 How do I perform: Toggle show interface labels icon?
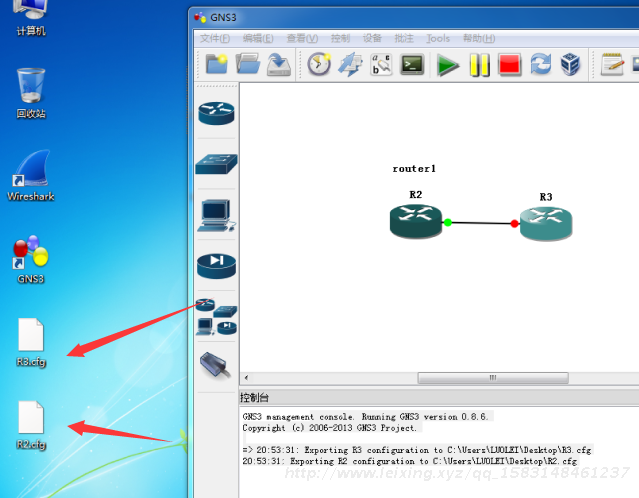[381, 64]
